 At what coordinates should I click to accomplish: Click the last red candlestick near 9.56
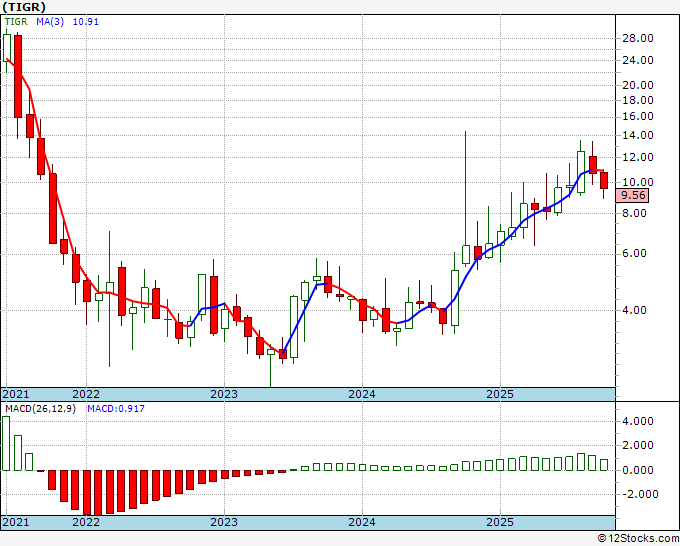[x=604, y=180]
